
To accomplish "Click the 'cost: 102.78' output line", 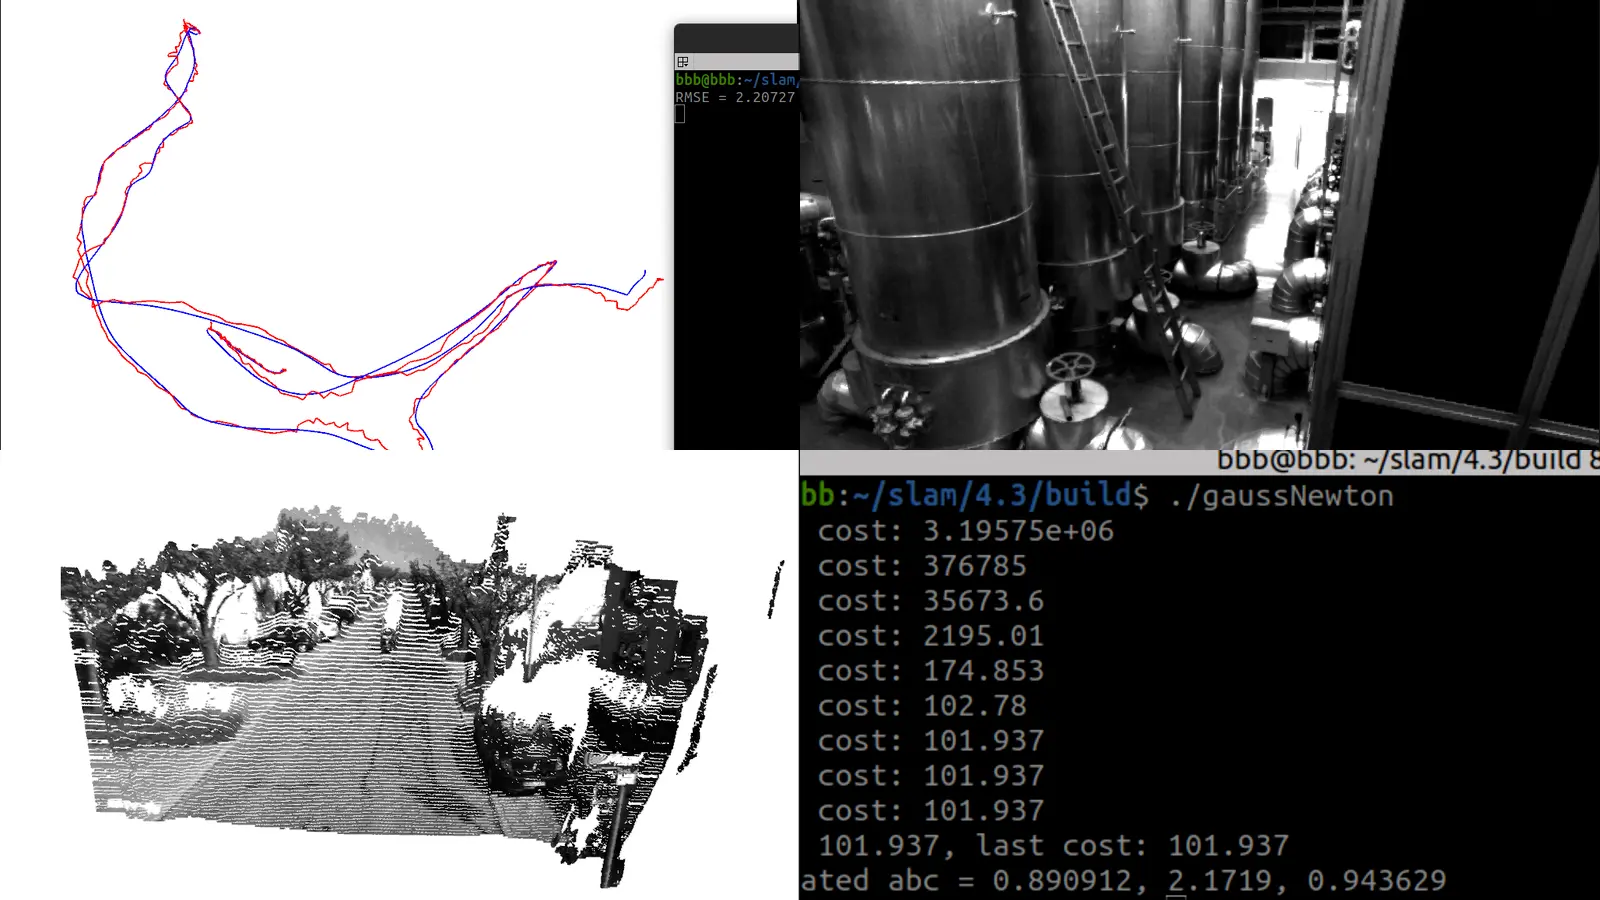I will [x=922, y=706].
